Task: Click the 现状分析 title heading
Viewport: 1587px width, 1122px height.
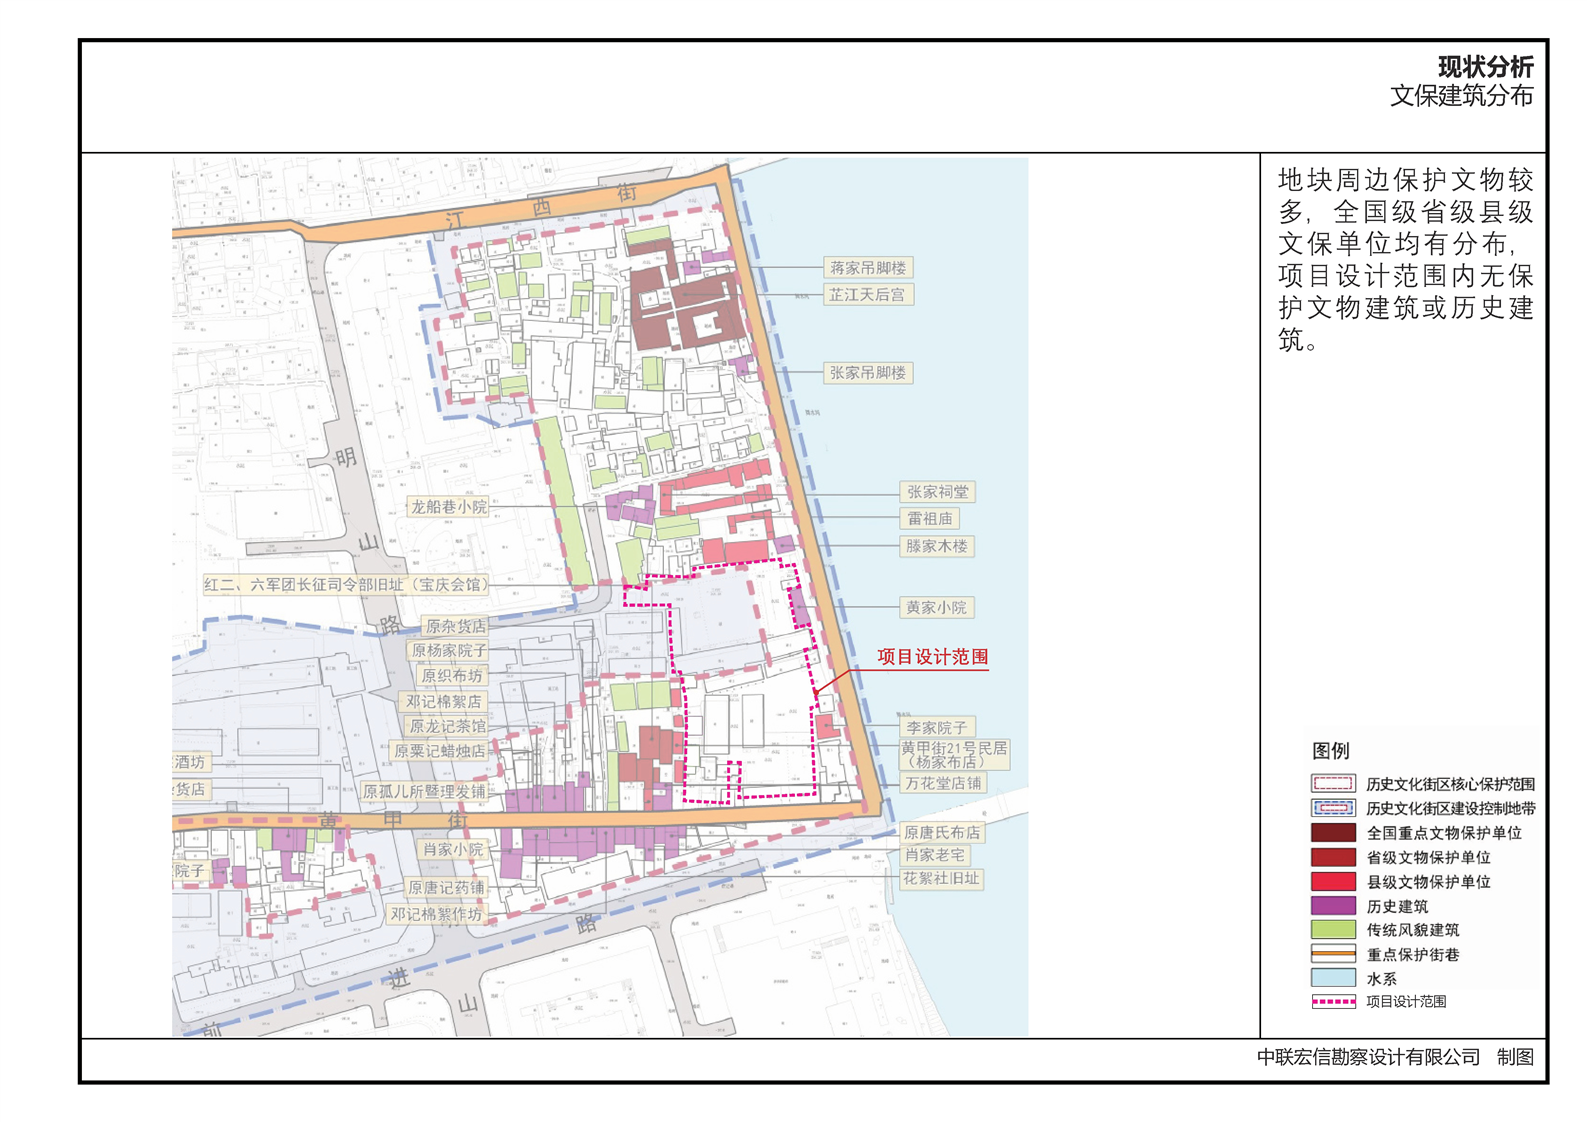Action: click(1485, 67)
